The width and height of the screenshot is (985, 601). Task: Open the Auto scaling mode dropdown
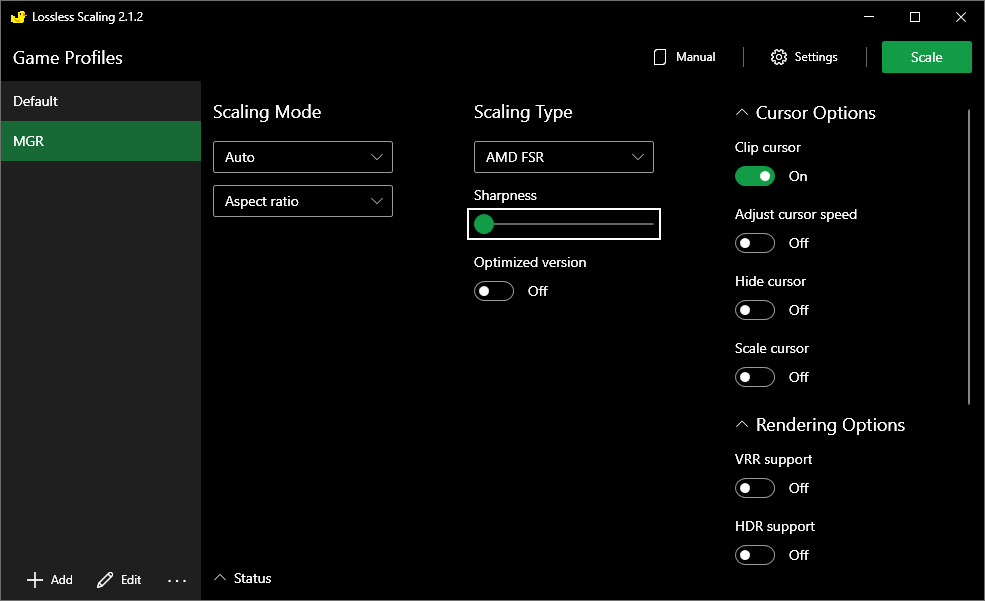click(303, 157)
